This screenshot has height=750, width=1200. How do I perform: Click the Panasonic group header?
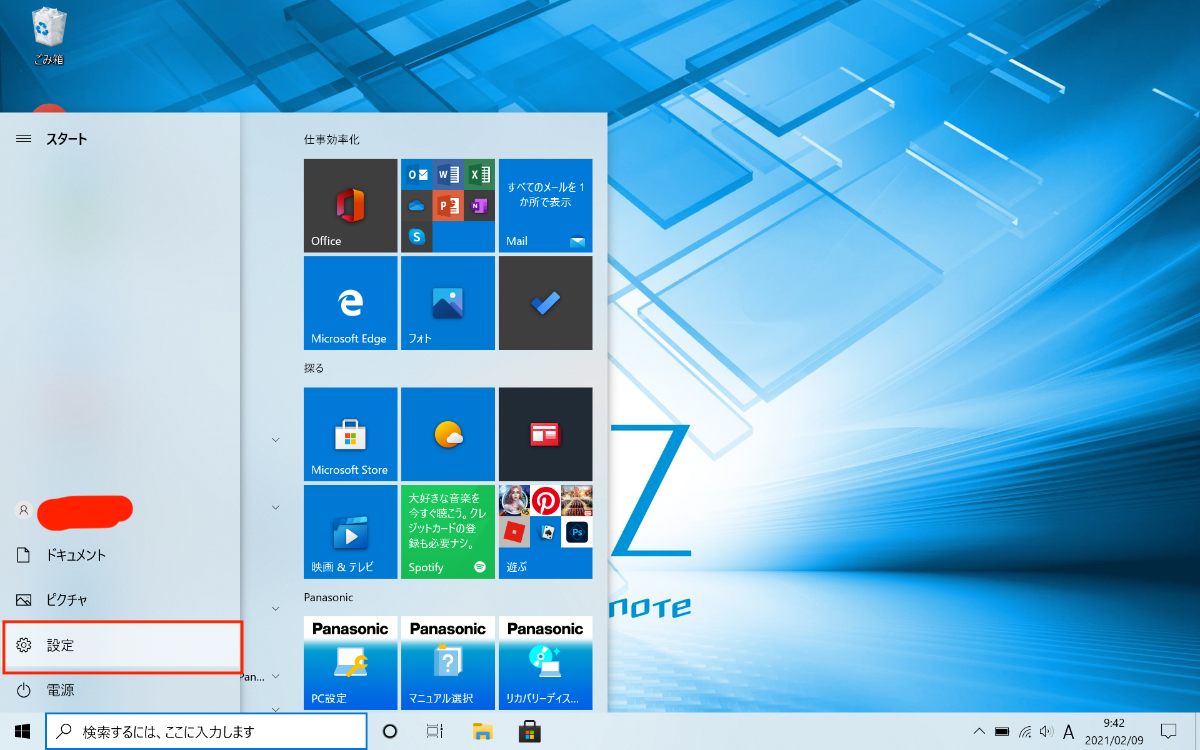click(329, 597)
